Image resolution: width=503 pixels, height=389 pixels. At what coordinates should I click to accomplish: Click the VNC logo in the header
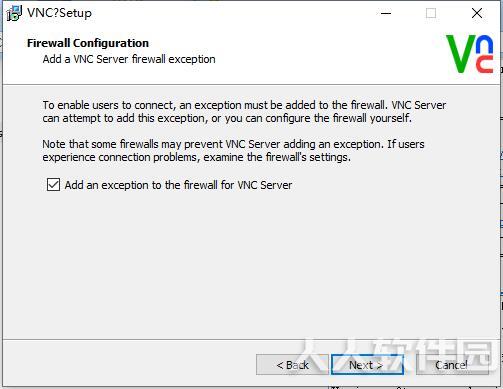click(x=470, y=54)
